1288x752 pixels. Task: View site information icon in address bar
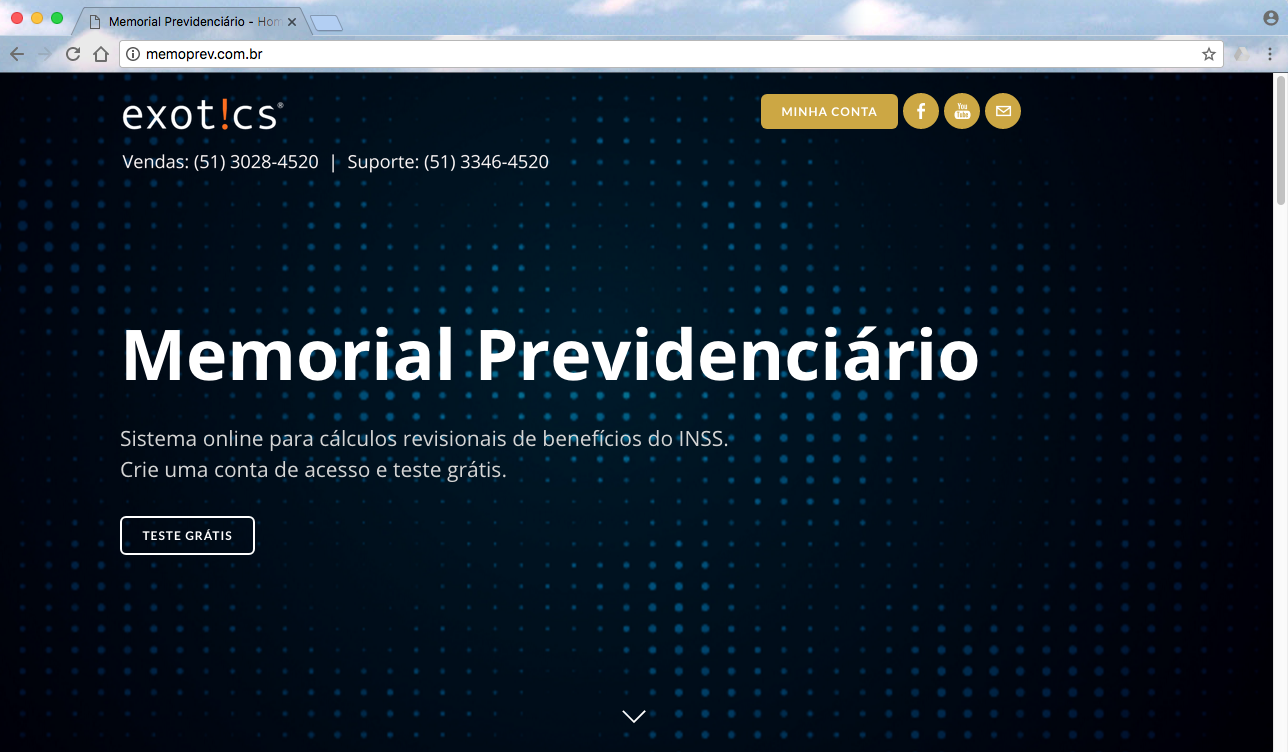click(x=133, y=54)
